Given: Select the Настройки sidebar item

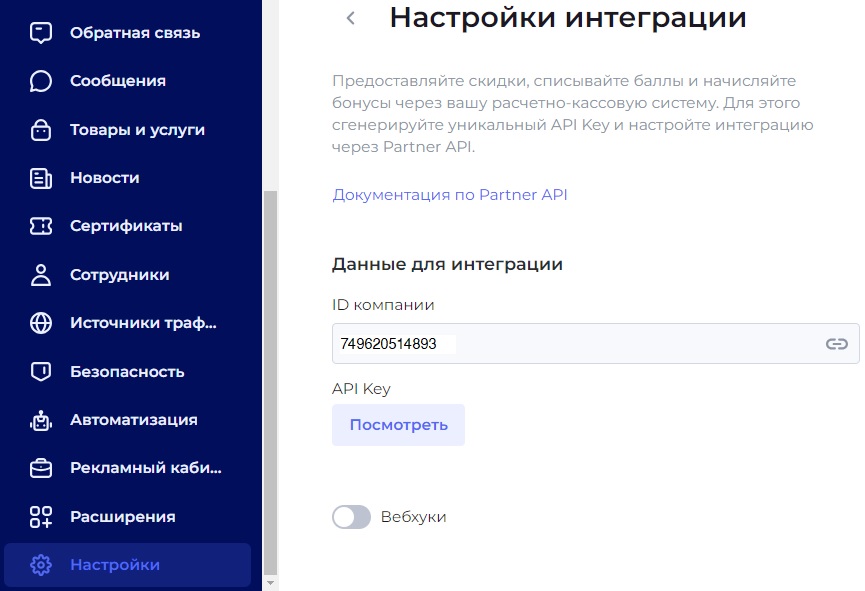Looking at the screenshot, I should tap(127, 565).
